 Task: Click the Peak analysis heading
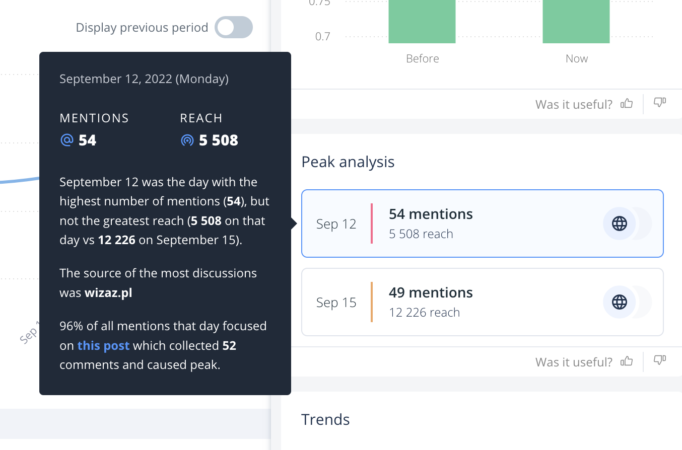[x=347, y=162]
